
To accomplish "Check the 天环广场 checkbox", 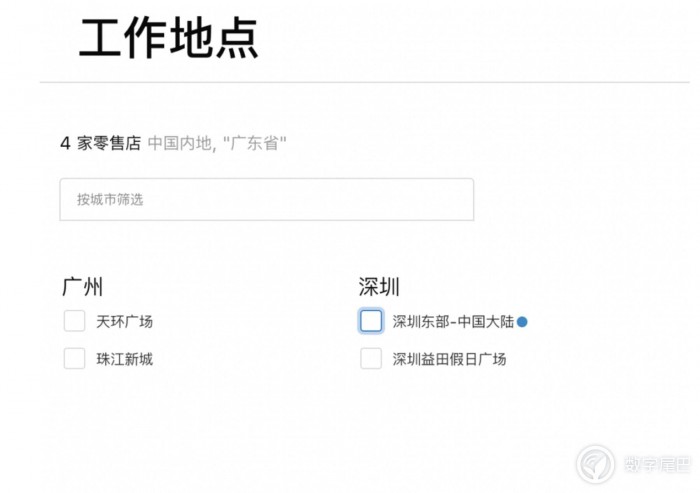I will [x=74, y=321].
